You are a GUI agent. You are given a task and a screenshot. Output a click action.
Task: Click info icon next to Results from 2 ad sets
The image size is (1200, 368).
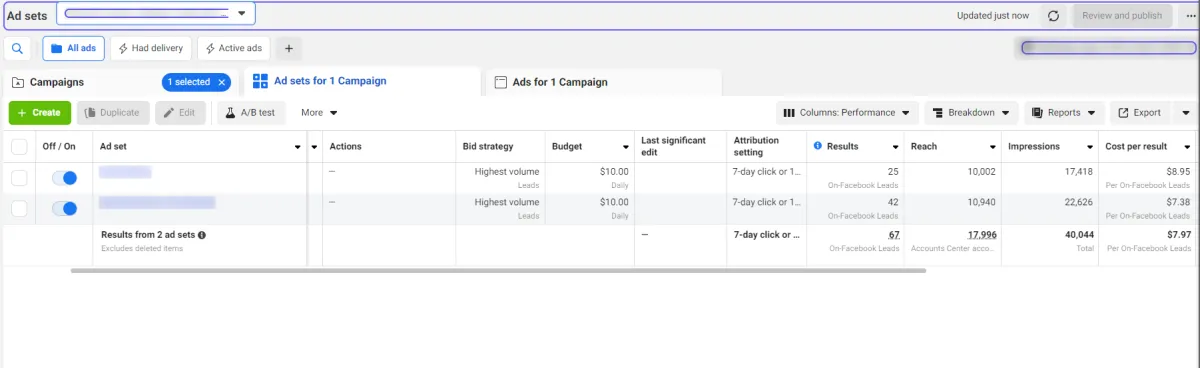pos(202,235)
